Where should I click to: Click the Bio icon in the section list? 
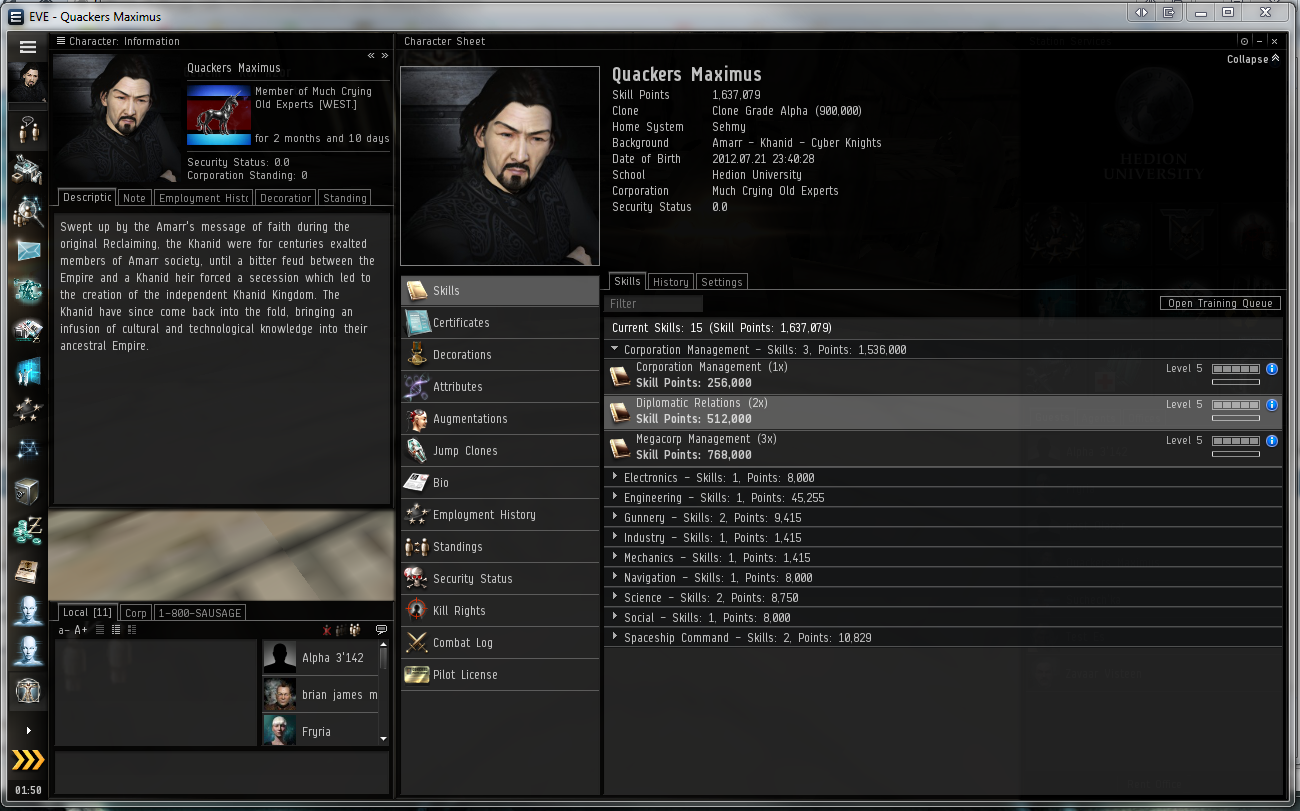416,482
